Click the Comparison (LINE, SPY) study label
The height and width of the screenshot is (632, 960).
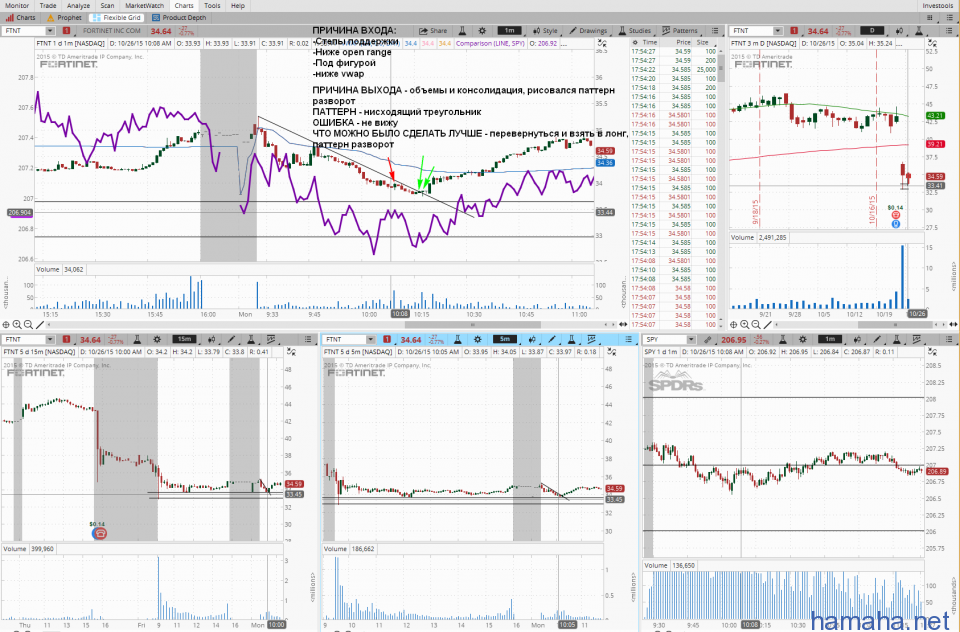(490, 43)
